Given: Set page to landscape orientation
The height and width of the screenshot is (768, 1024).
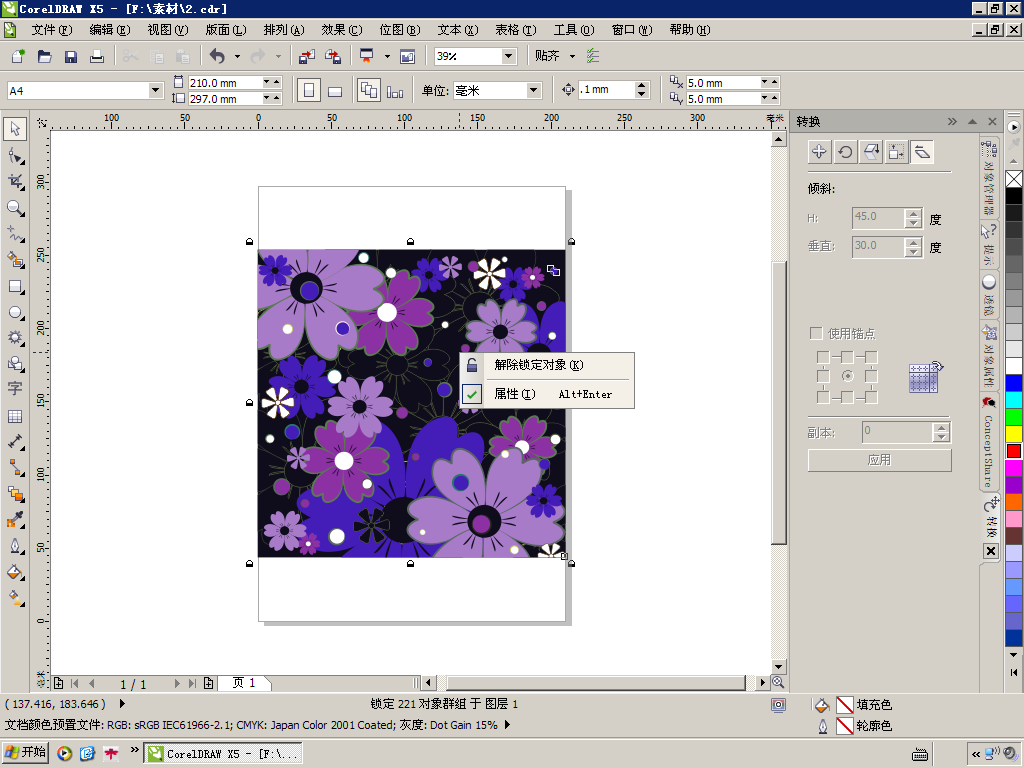Looking at the screenshot, I should [x=335, y=91].
